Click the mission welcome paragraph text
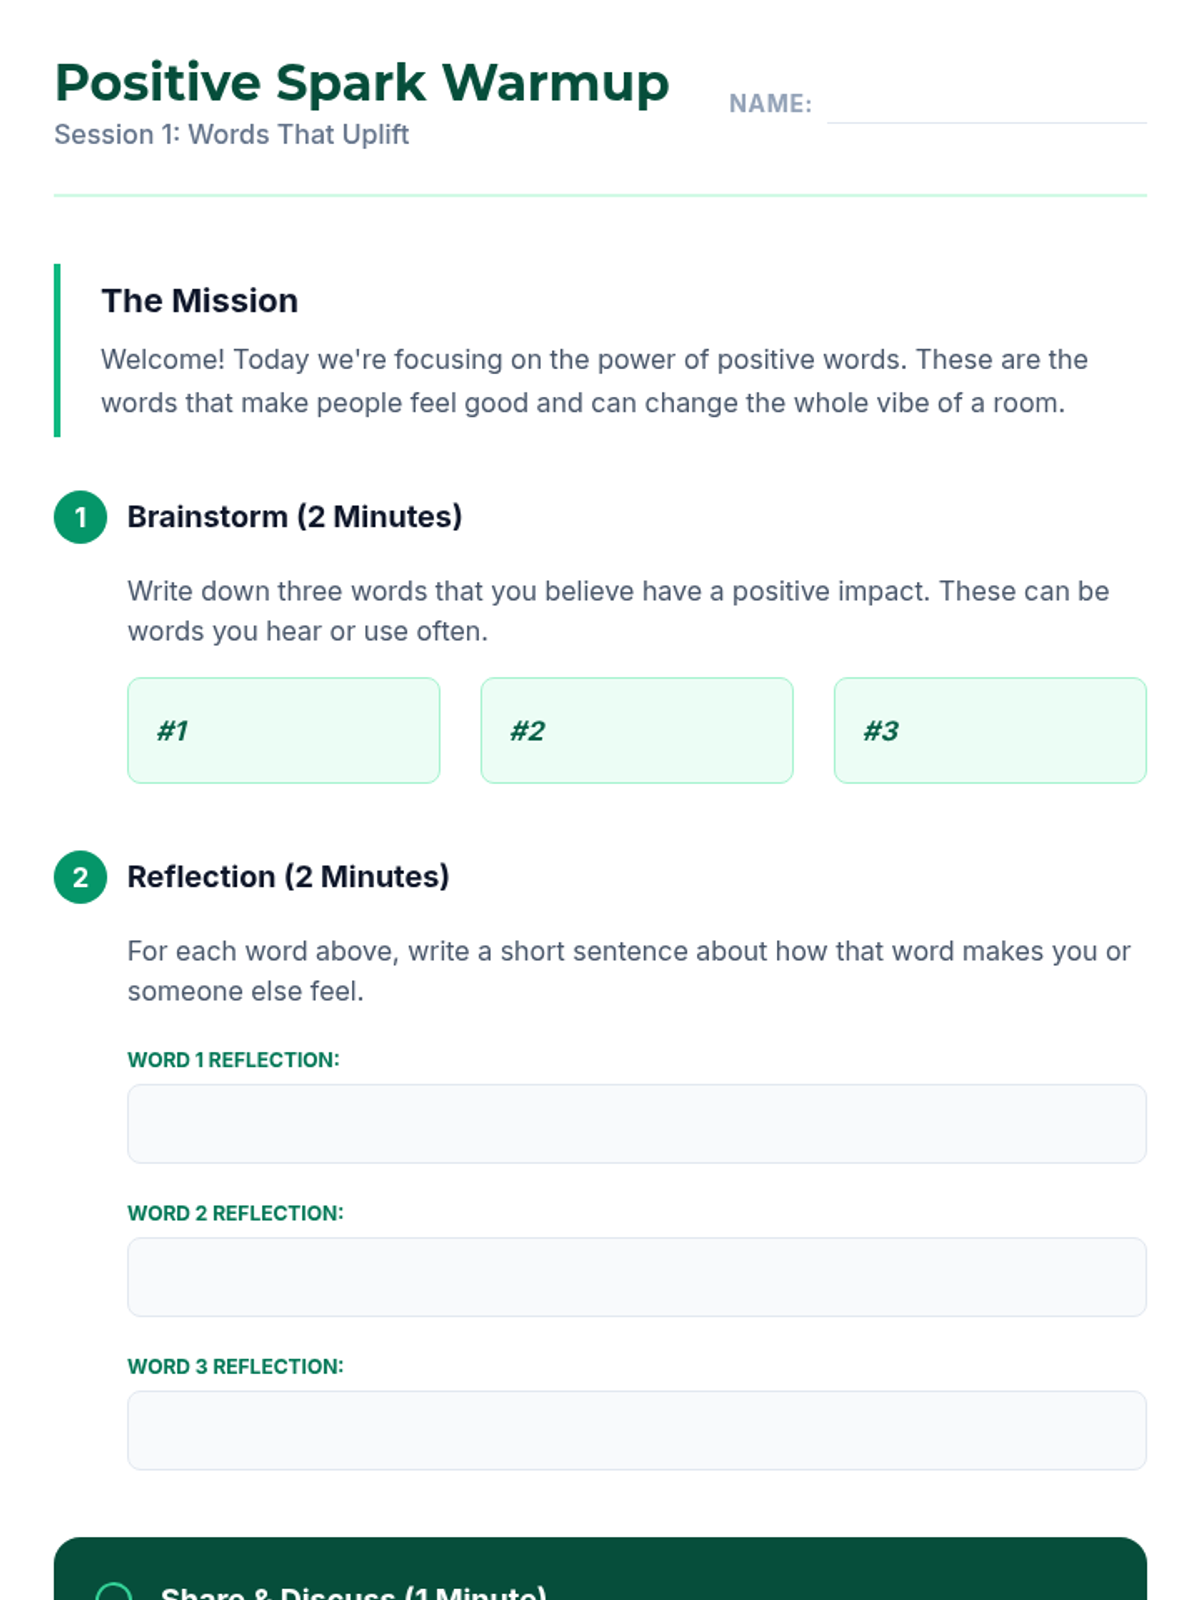This screenshot has width=1200, height=1600. pyautogui.click(x=593, y=381)
